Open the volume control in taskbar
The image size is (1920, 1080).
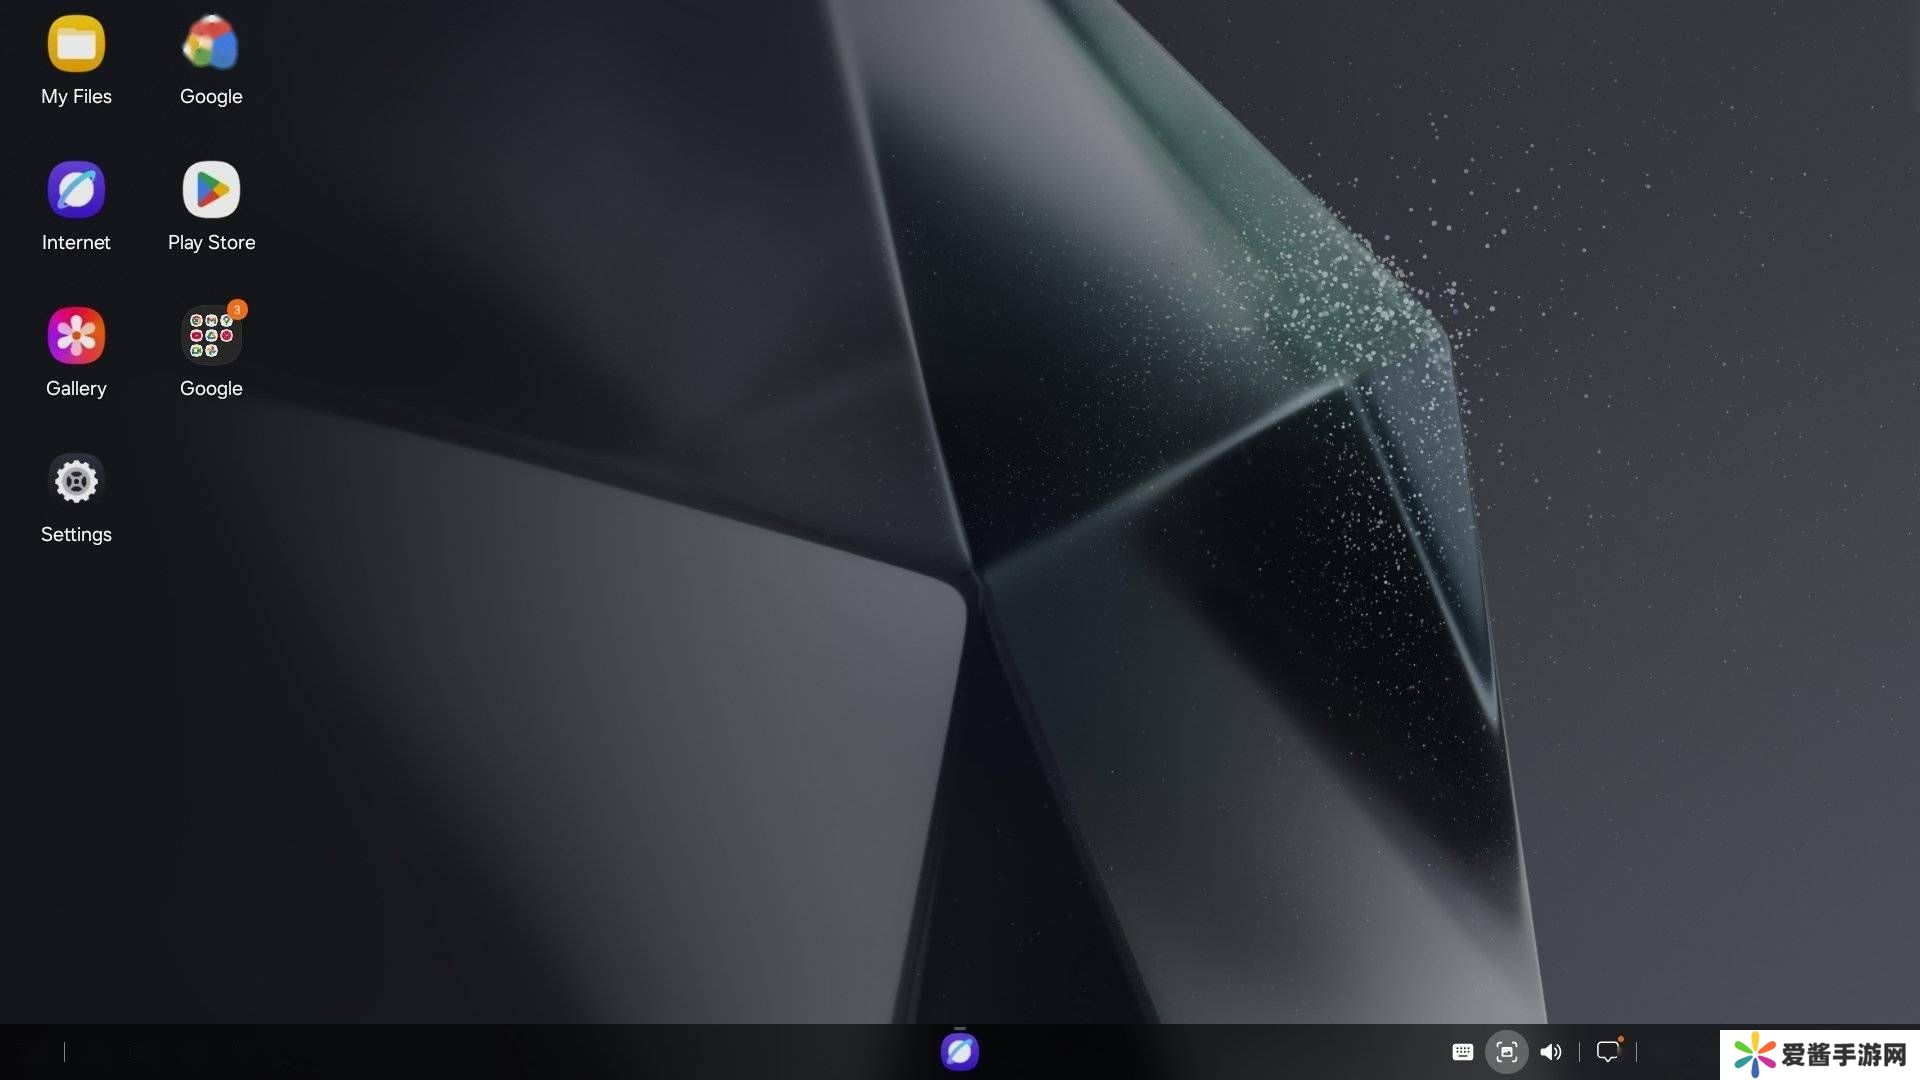[x=1551, y=1052]
